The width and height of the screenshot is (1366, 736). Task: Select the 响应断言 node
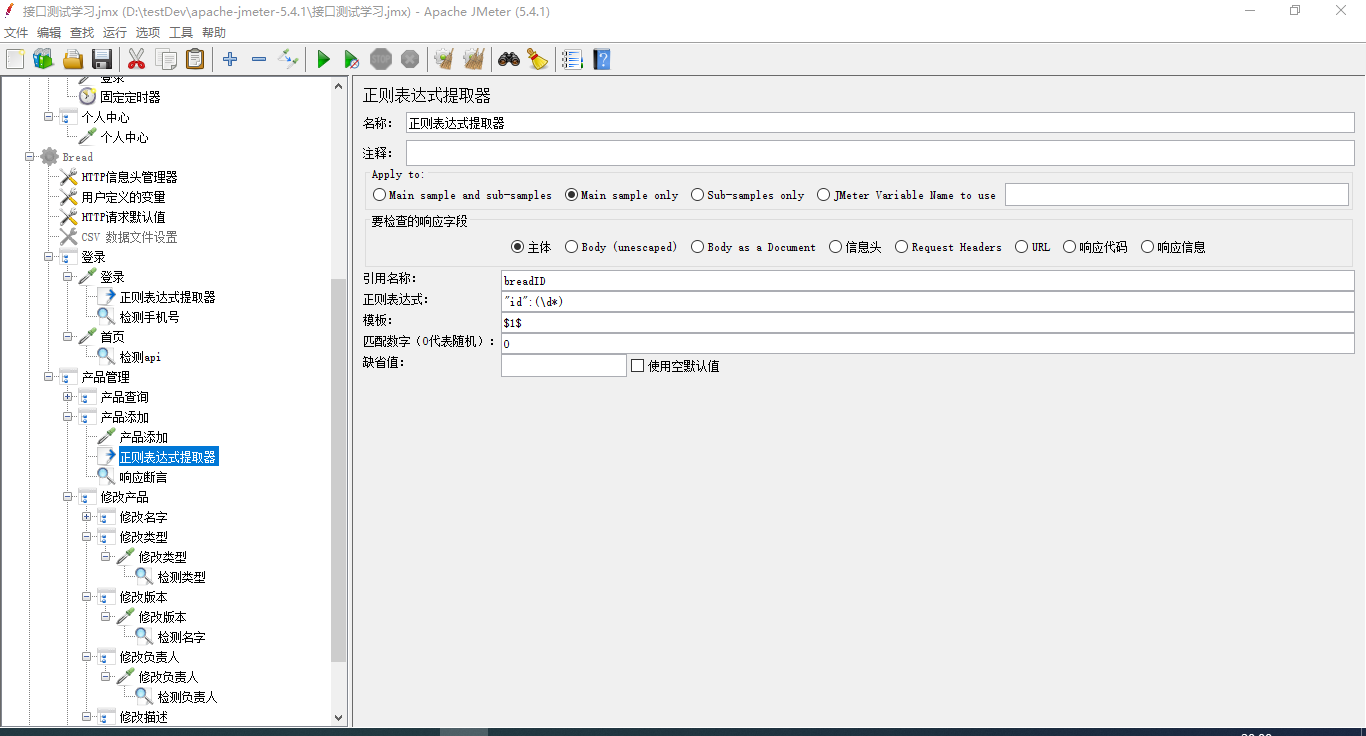point(143,477)
